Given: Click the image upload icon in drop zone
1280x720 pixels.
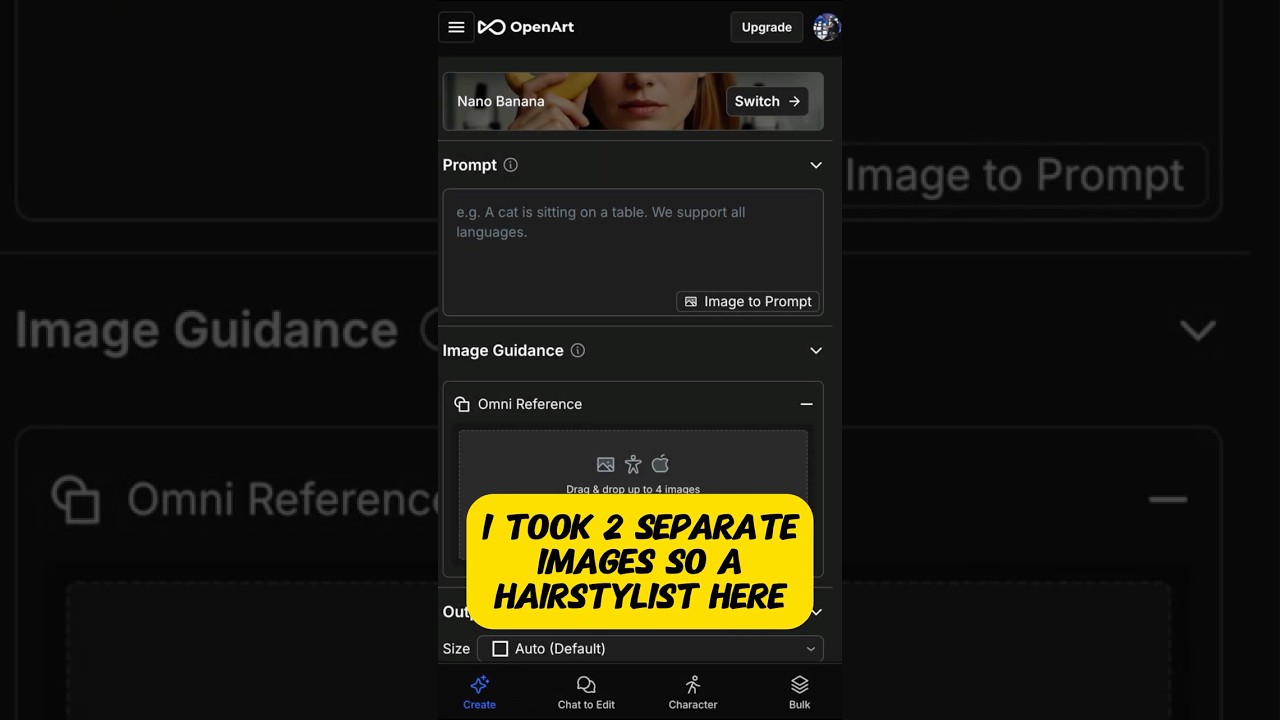Looking at the screenshot, I should point(605,464).
